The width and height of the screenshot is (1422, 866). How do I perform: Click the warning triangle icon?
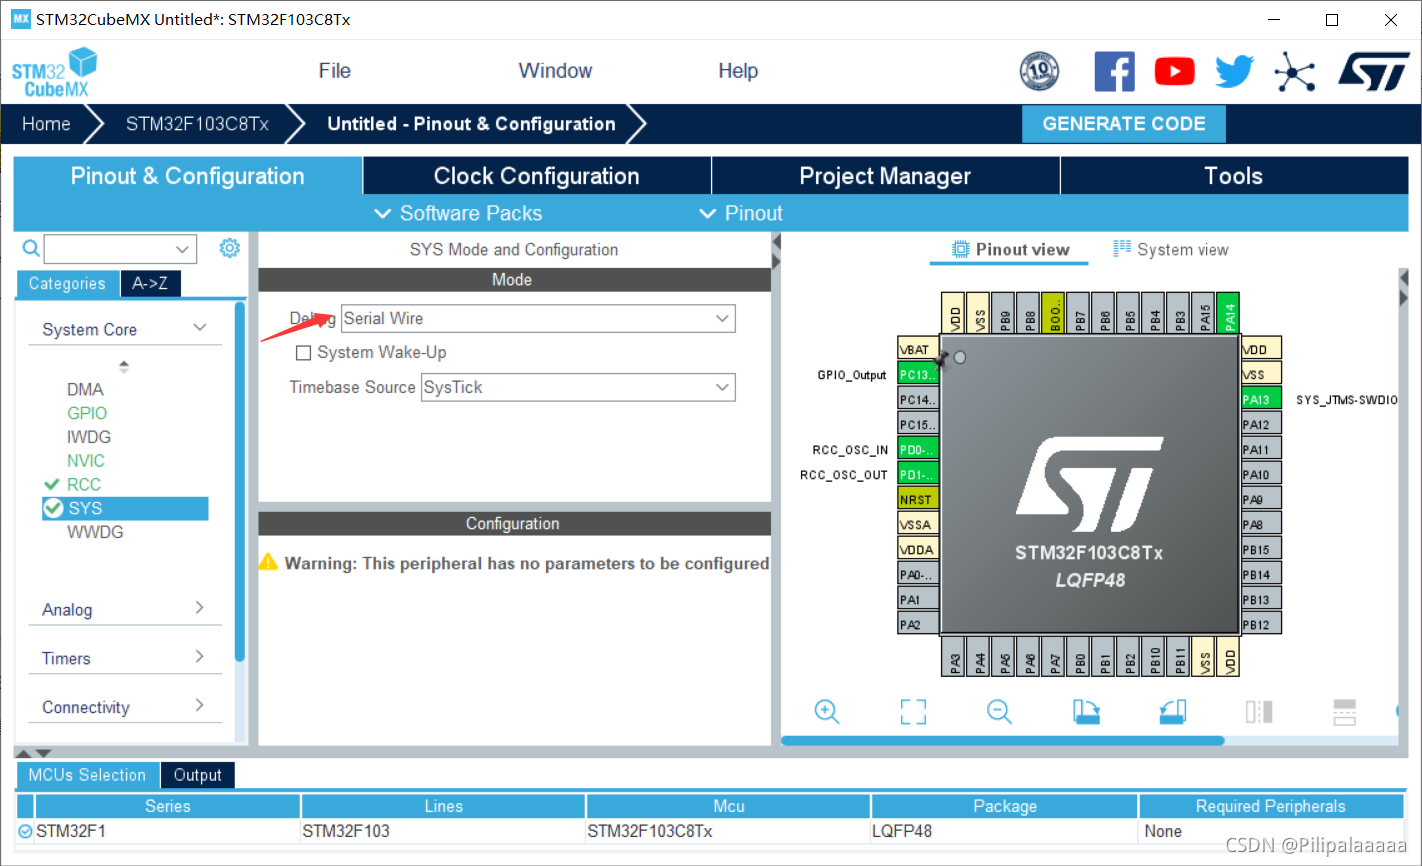(x=268, y=562)
